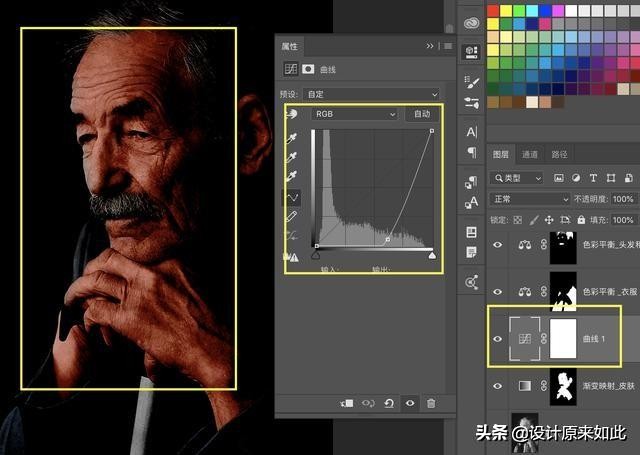640x455 pixels.
Task: Open the 预设 preset dropdown
Action: [x=372, y=94]
